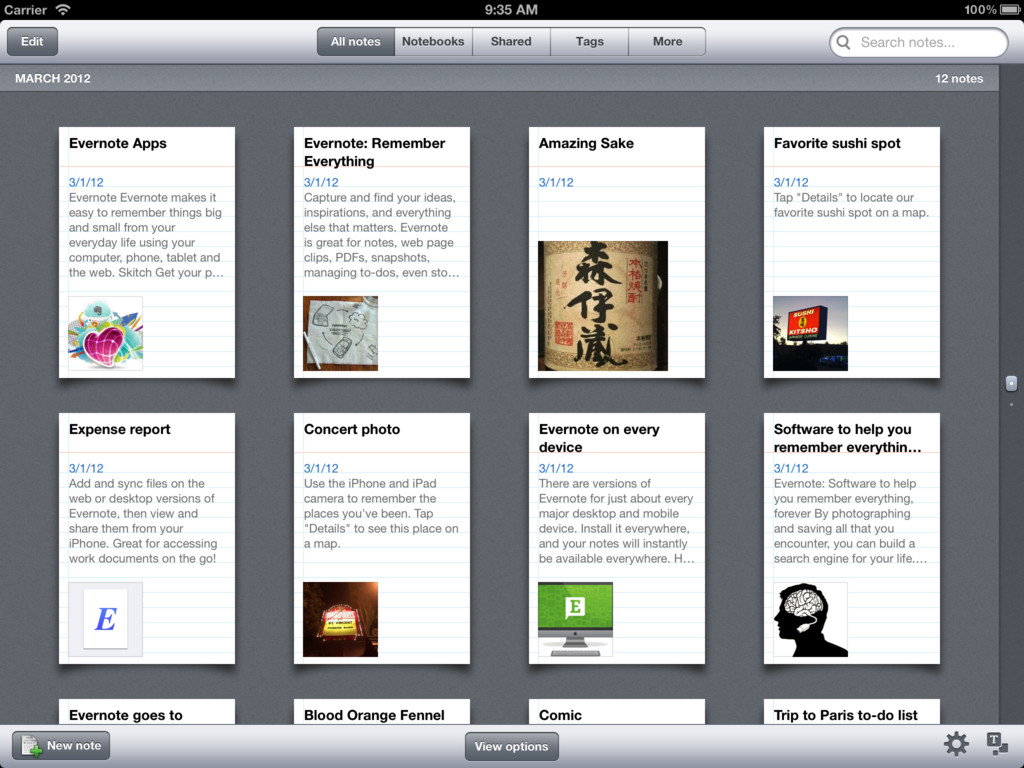The width and height of the screenshot is (1024, 768).
Task: Tap the 3/1/12 date on Evernote Apps
Action: (86, 183)
